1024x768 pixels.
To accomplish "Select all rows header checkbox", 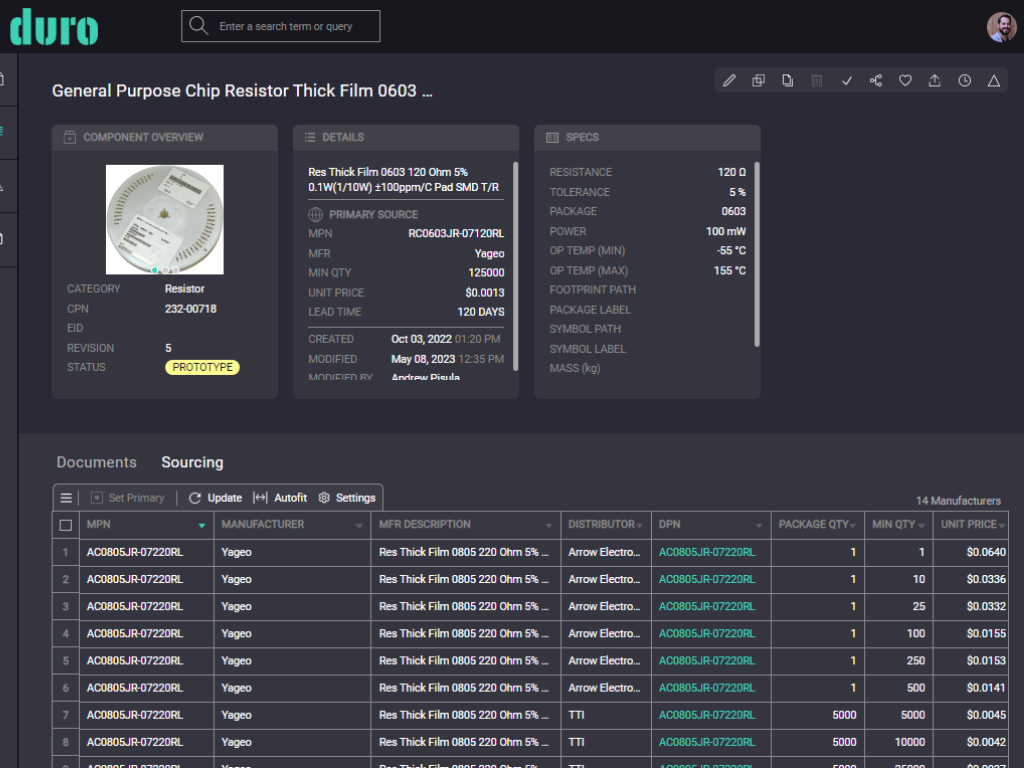I will click(x=65, y=525).
